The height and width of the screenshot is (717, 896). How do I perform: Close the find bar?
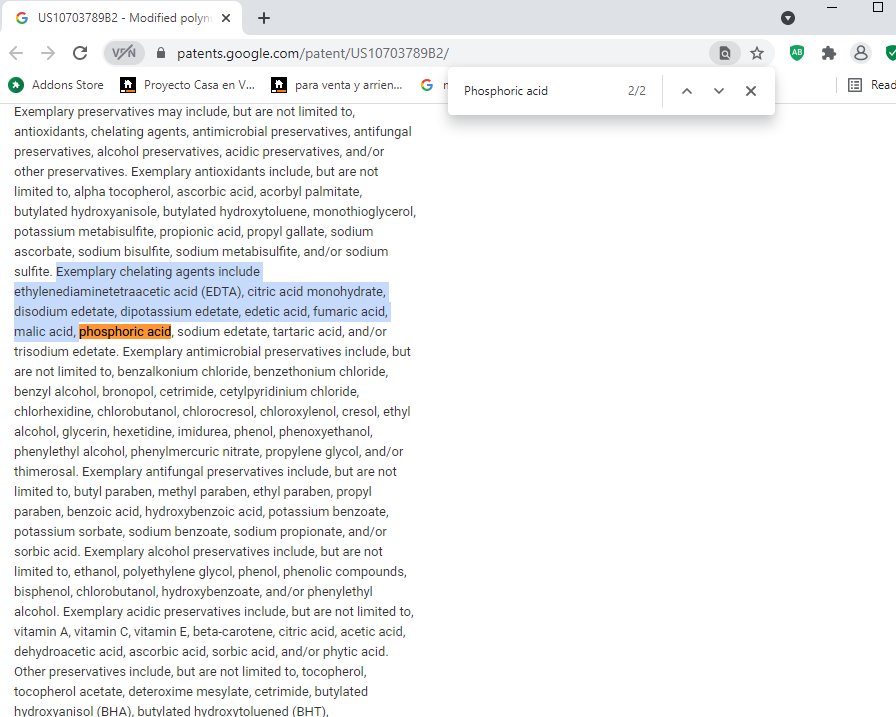pyautogui.click(x=751, y=91)
